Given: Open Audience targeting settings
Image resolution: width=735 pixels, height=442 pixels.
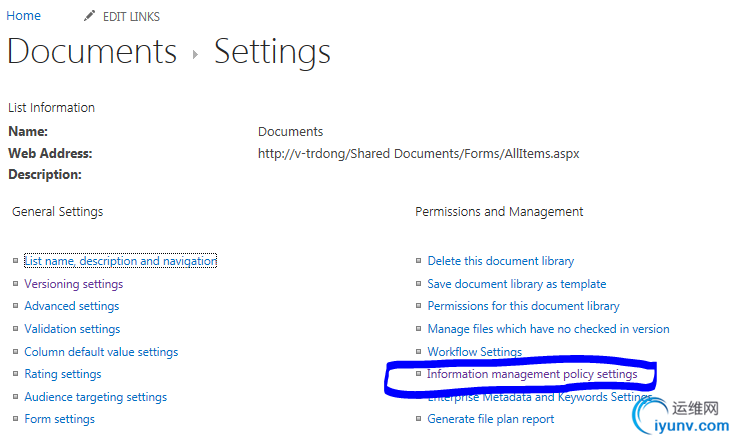Looking at the screenshot, I should 96,397.
